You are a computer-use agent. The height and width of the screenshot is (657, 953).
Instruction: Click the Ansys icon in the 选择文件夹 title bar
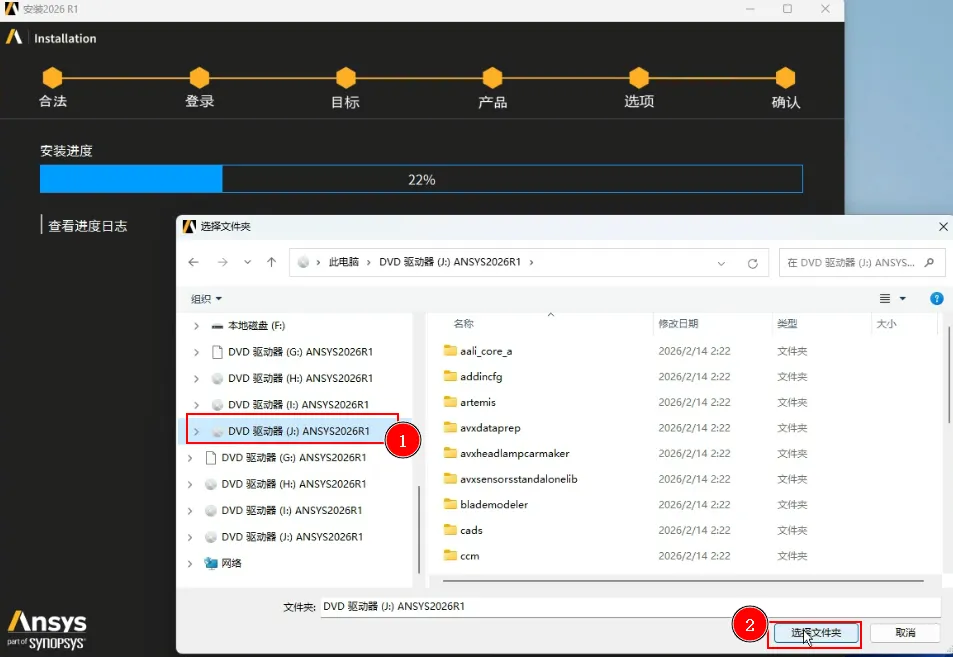pos(189,226)
